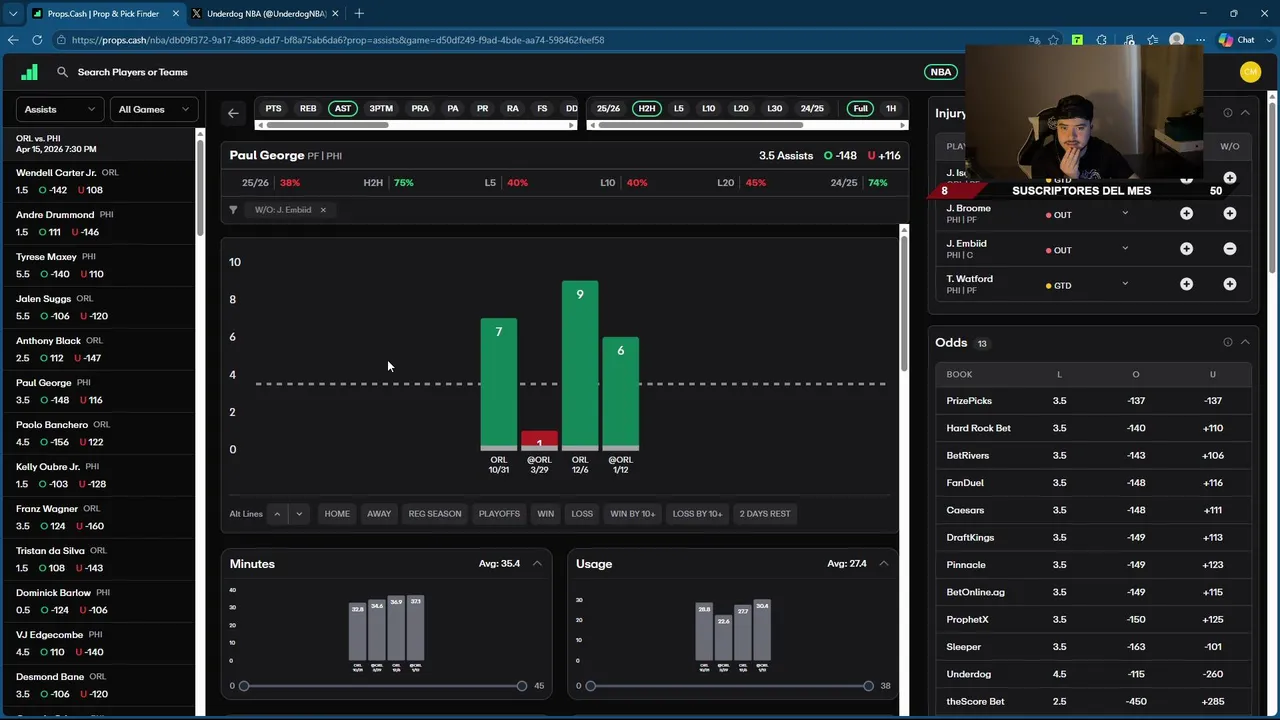
Task: Click the filter funnel icon
Action: coord(233,210)
